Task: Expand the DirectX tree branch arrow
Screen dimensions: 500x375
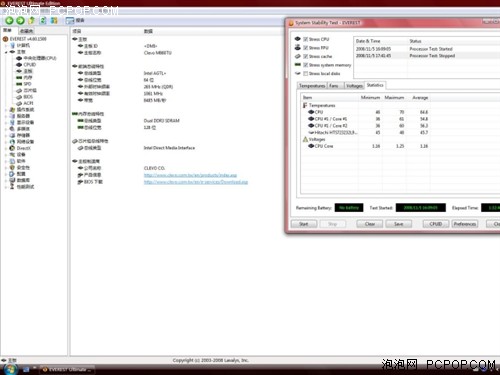Action: pyautogui.click(x=6, y=148)
